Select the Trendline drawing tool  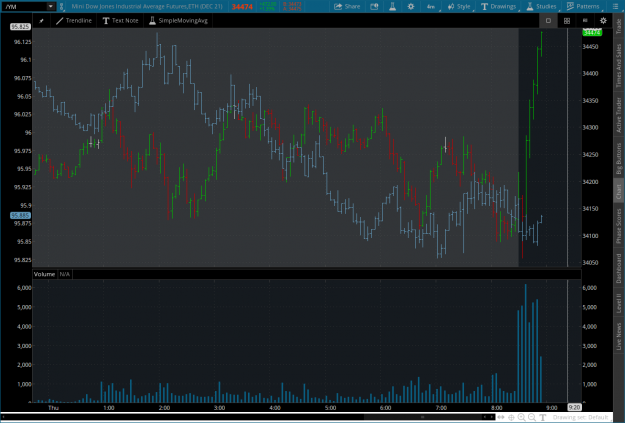coord(74,21)
